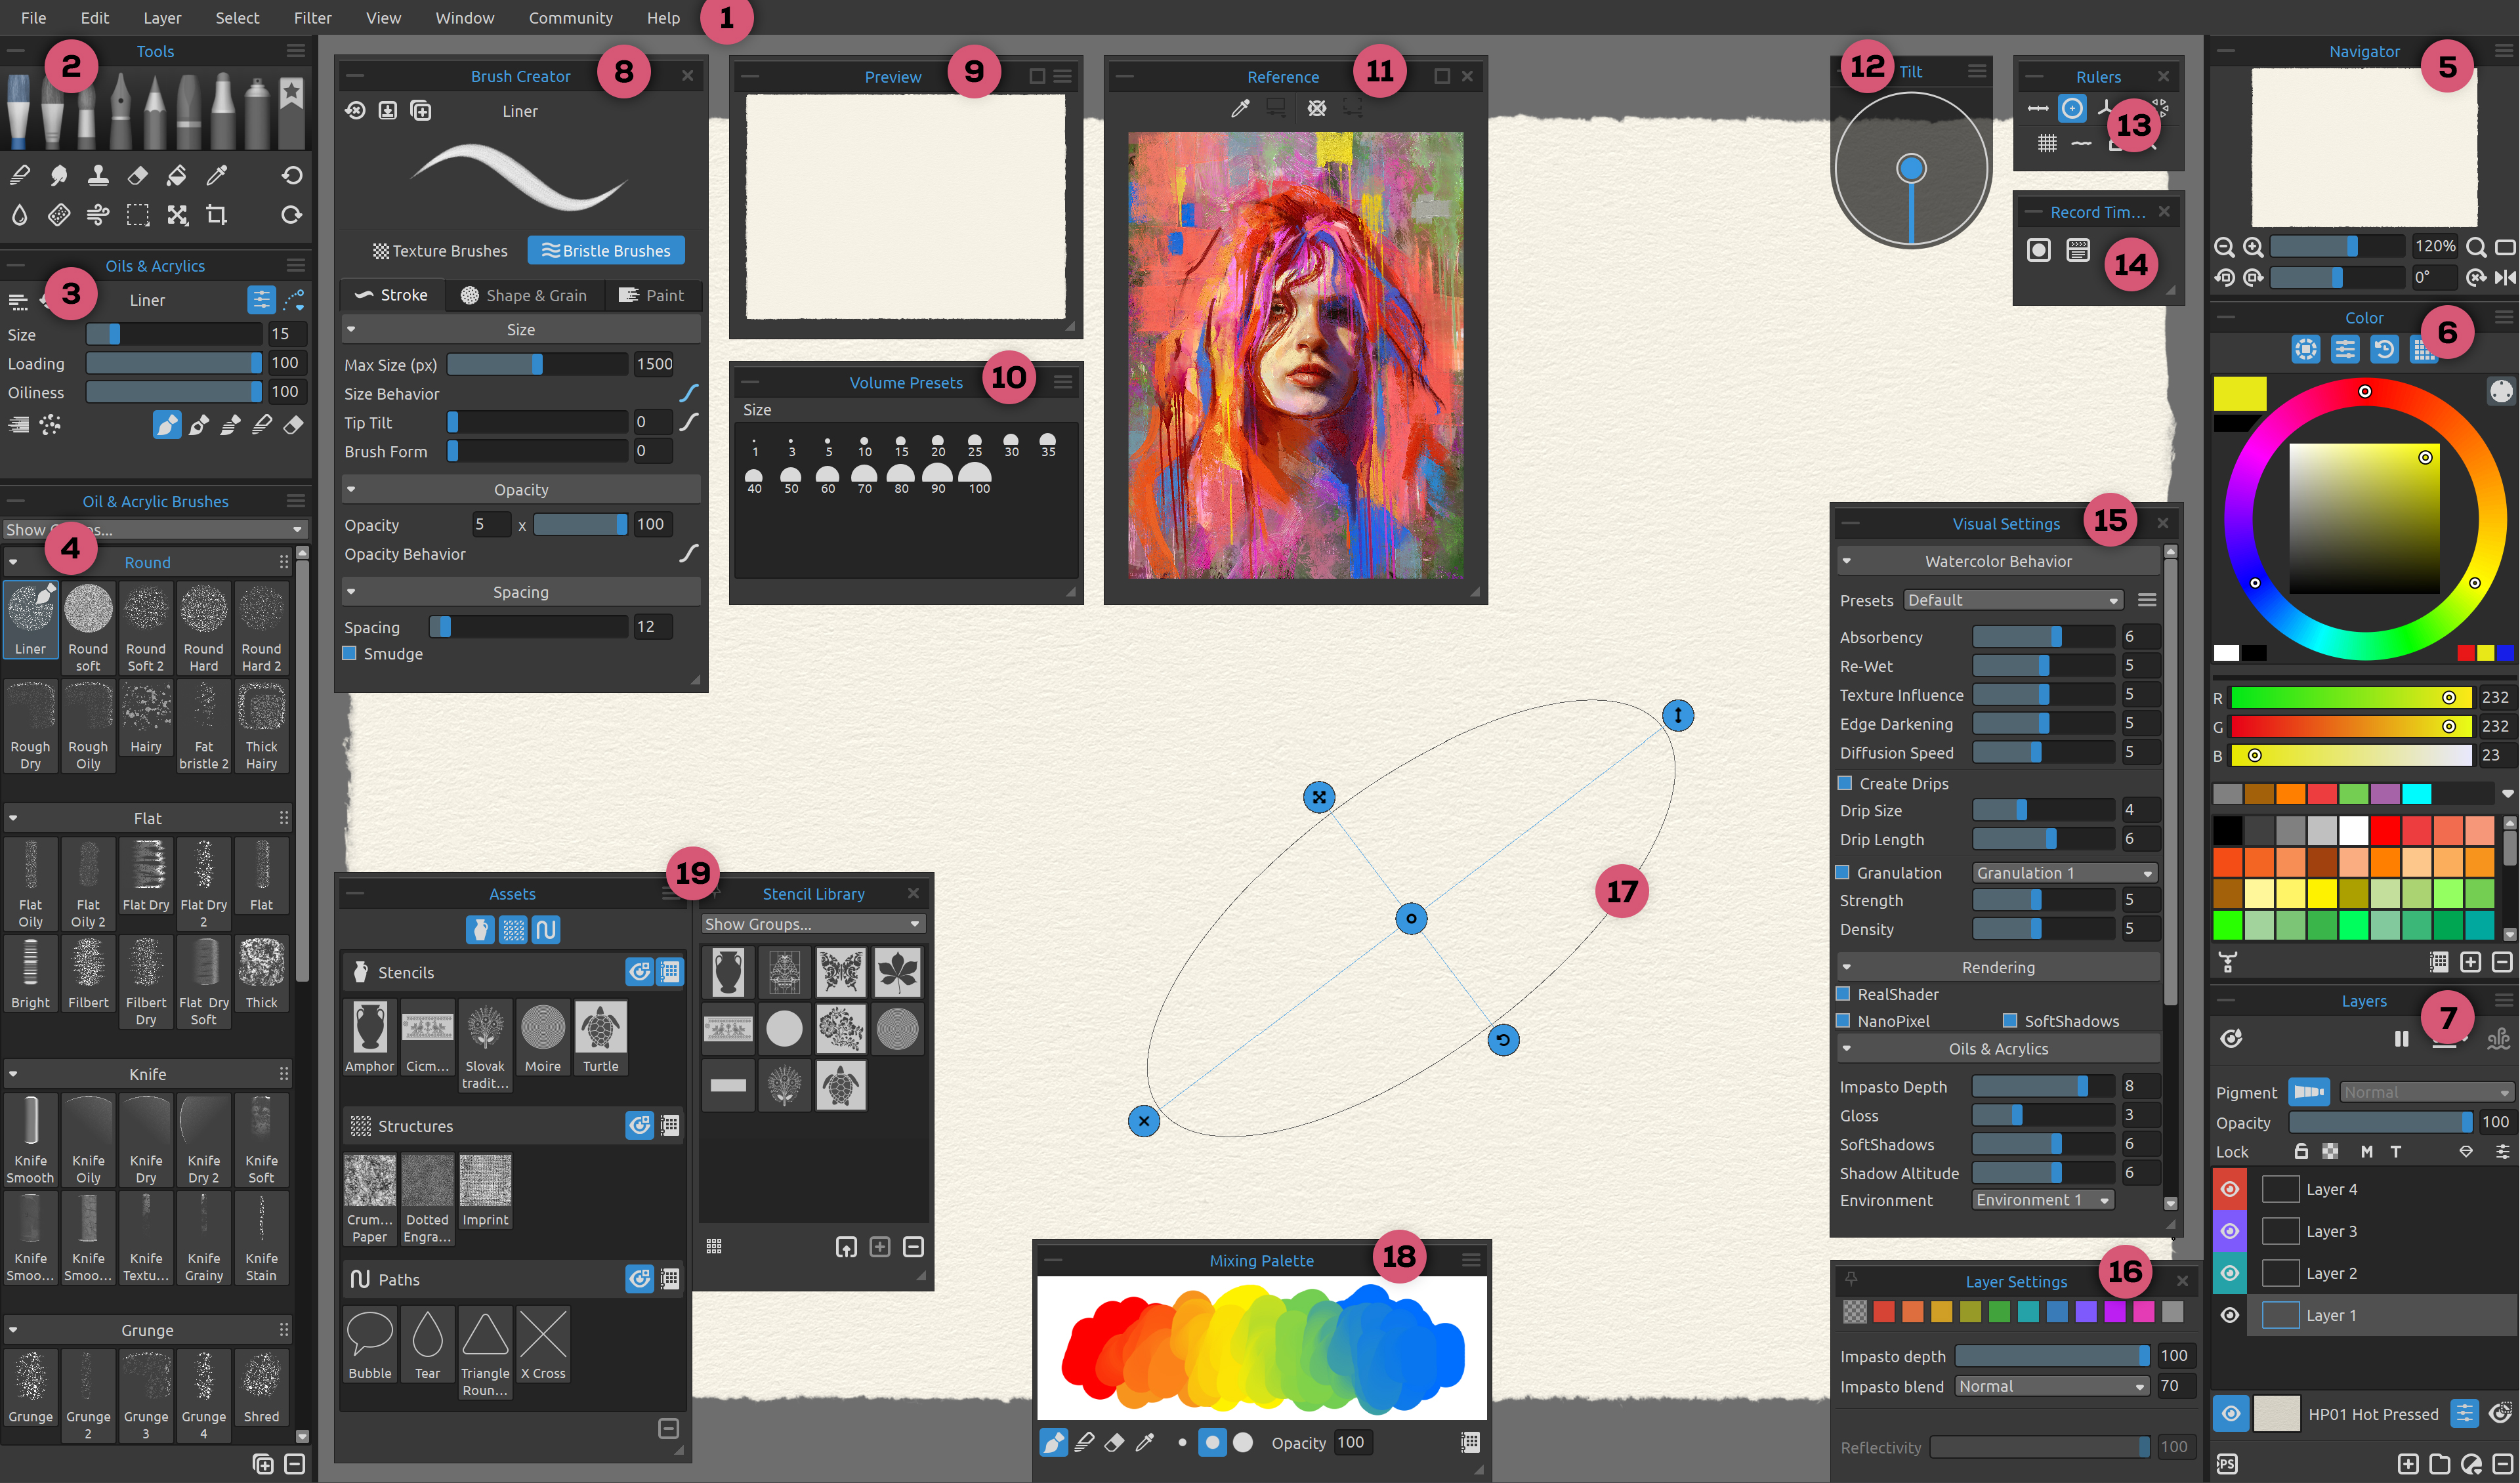This screenshot has width=2520, height=1483.
Task: Hide Layer 4 using its eye icon
Action: [2229, 1189]
